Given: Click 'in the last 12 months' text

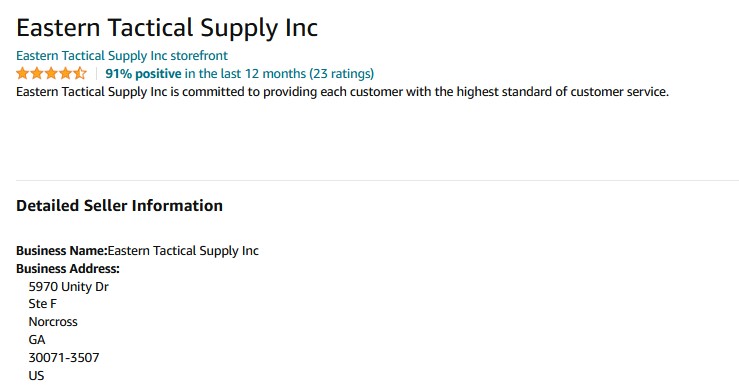Looking at the screenshot, I should pyautogui.click(x=245, y=74).
